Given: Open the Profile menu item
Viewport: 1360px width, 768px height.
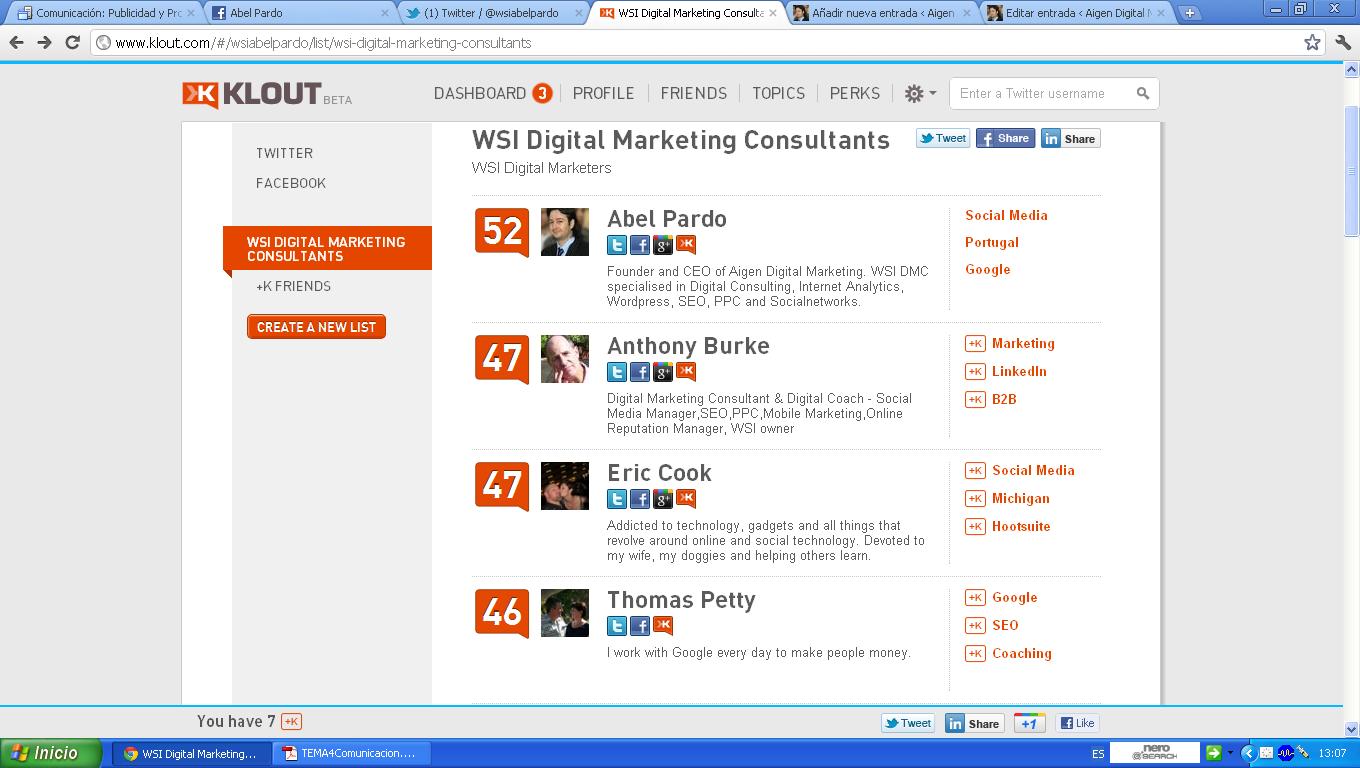Looking at the screenshot, I should [x=603, y=93].
